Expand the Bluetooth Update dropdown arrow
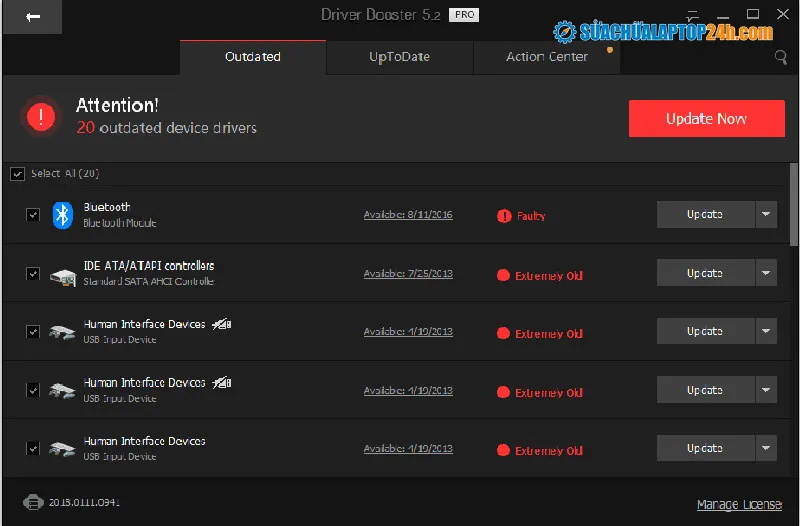The height and width of the screenshot is (526, 800). coord(766,214)
